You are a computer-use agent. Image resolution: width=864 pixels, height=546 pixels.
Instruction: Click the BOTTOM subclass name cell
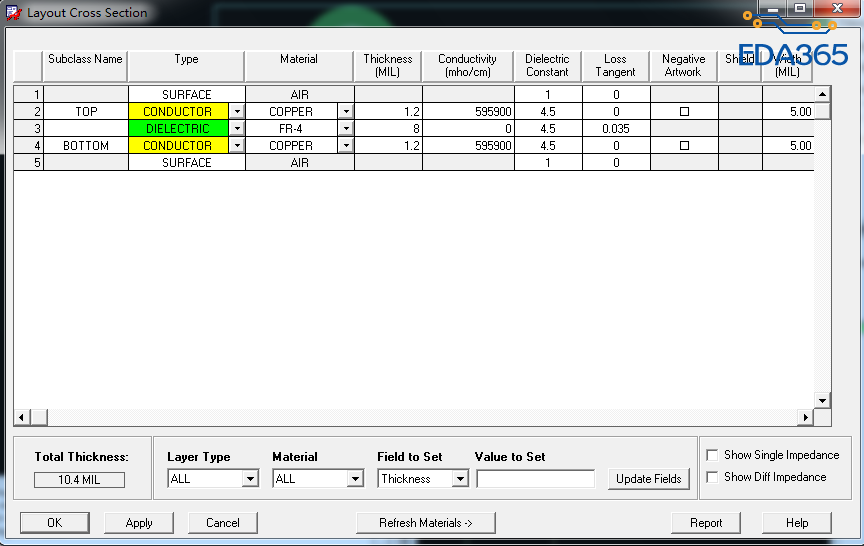pos(86,146)
